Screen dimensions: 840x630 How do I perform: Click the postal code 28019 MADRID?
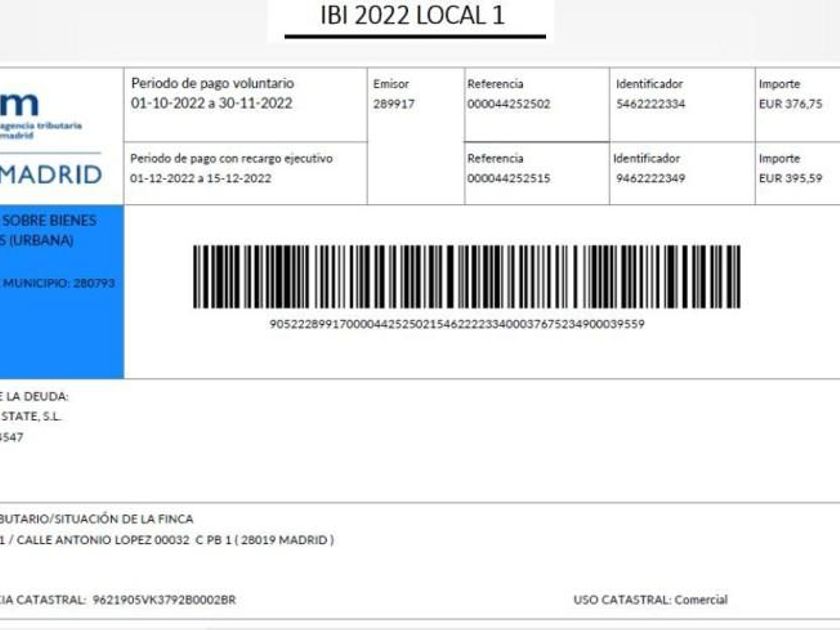tap(284, 539)
